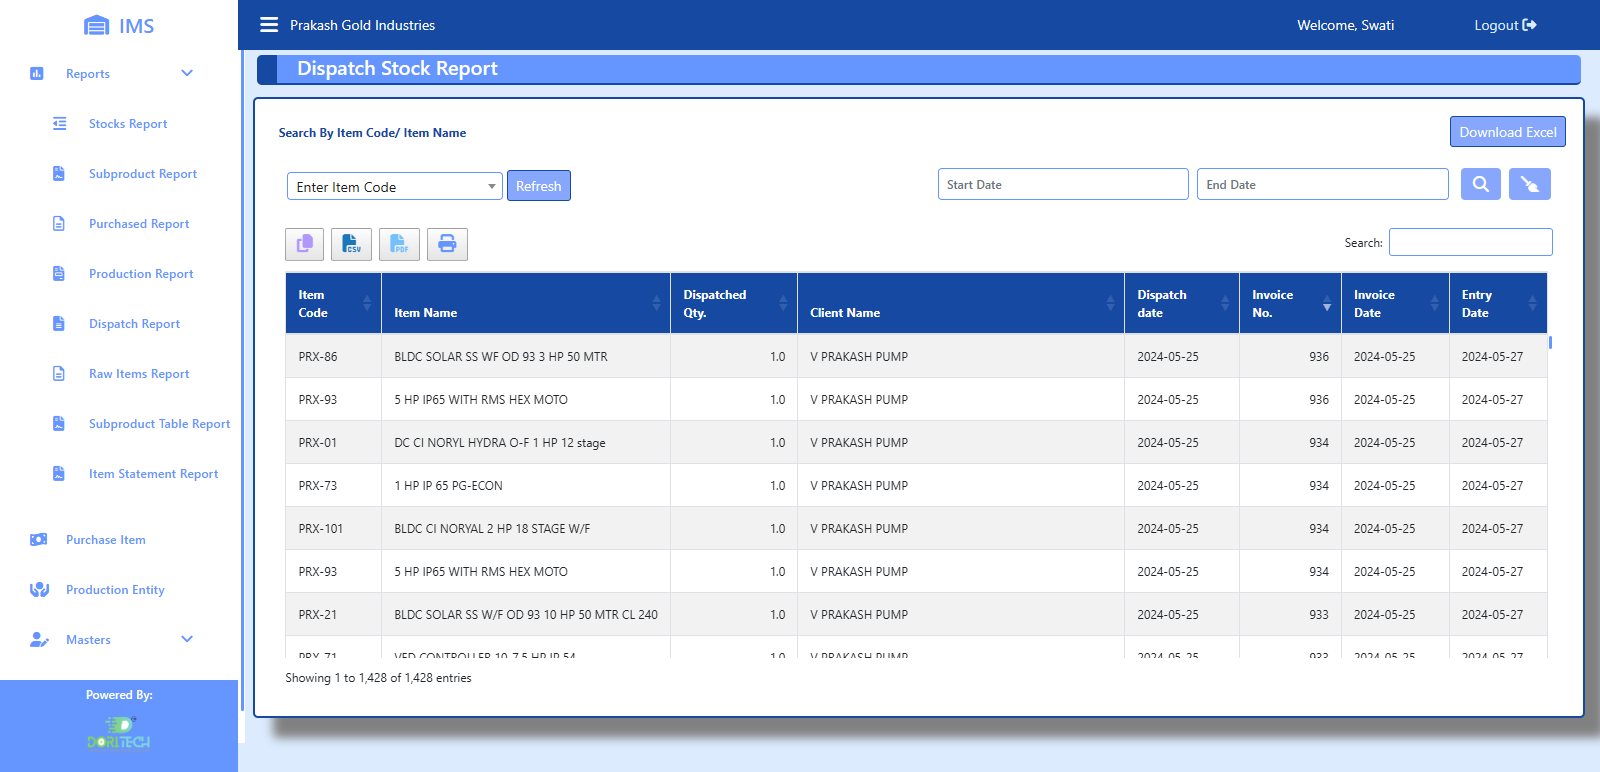The image size is (1600, 772).
Task: Focus the table Search box
Action: point(1470,242)
